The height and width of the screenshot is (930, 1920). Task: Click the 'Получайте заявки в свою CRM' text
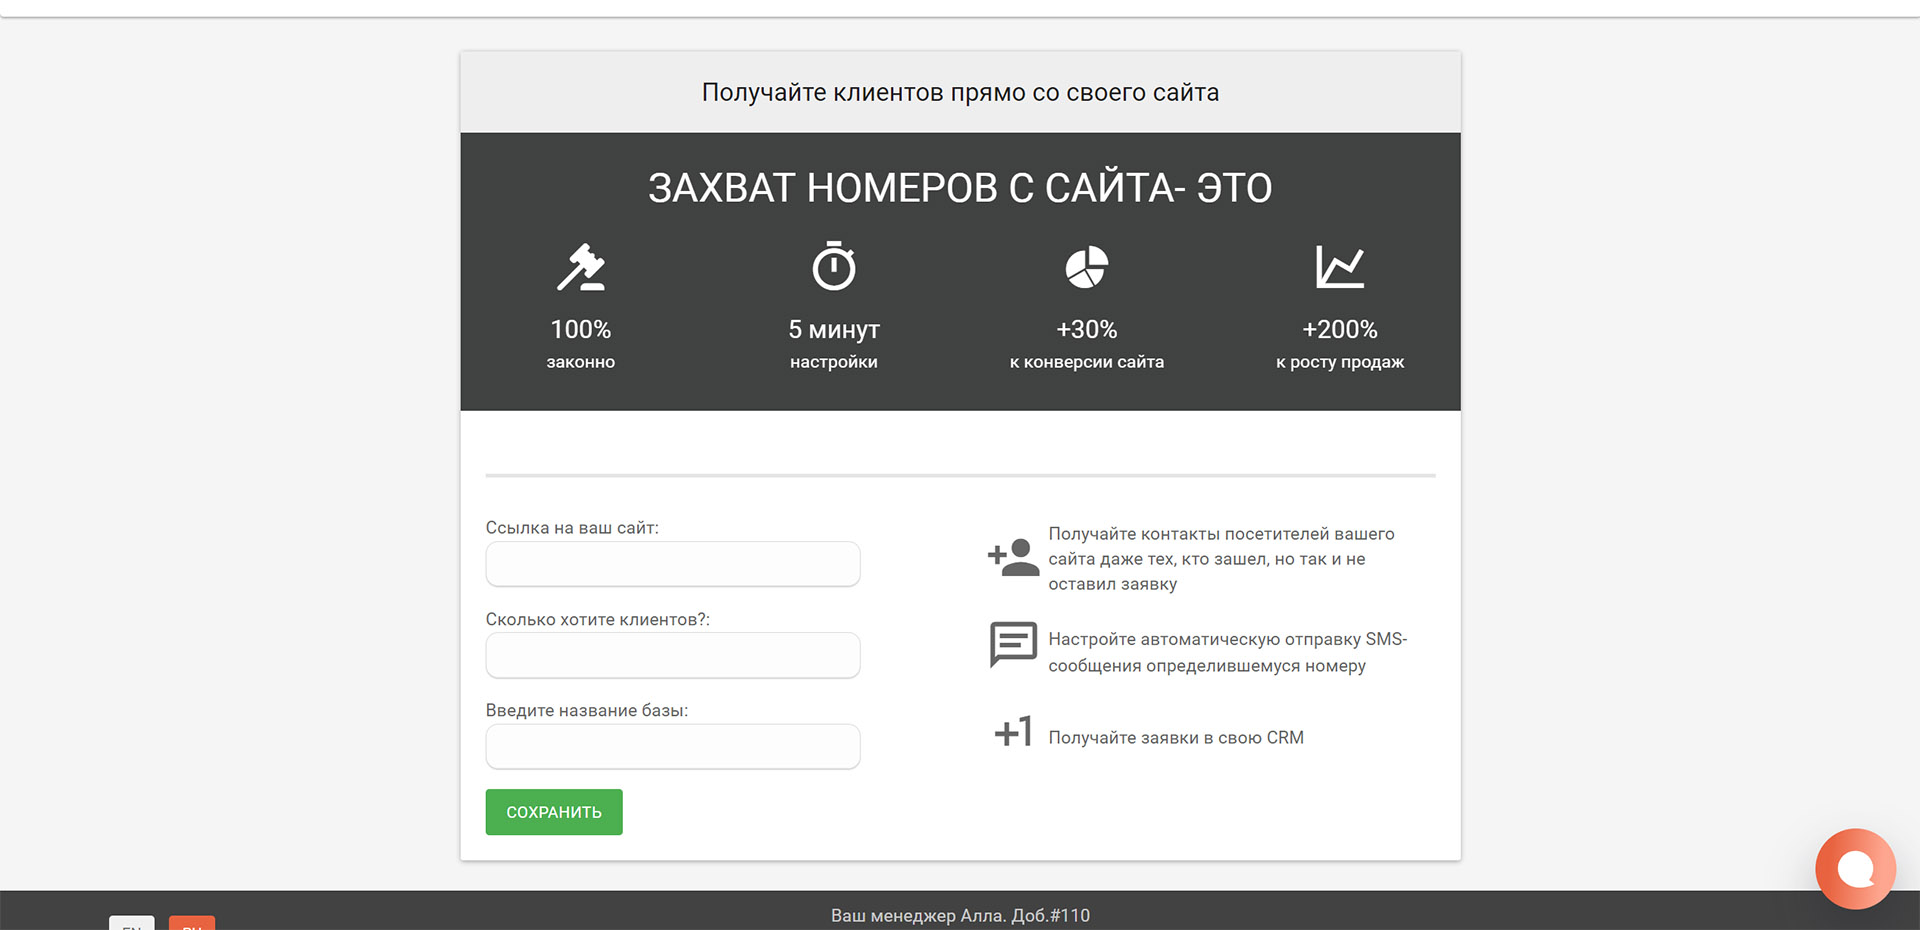coord(1175,738)
